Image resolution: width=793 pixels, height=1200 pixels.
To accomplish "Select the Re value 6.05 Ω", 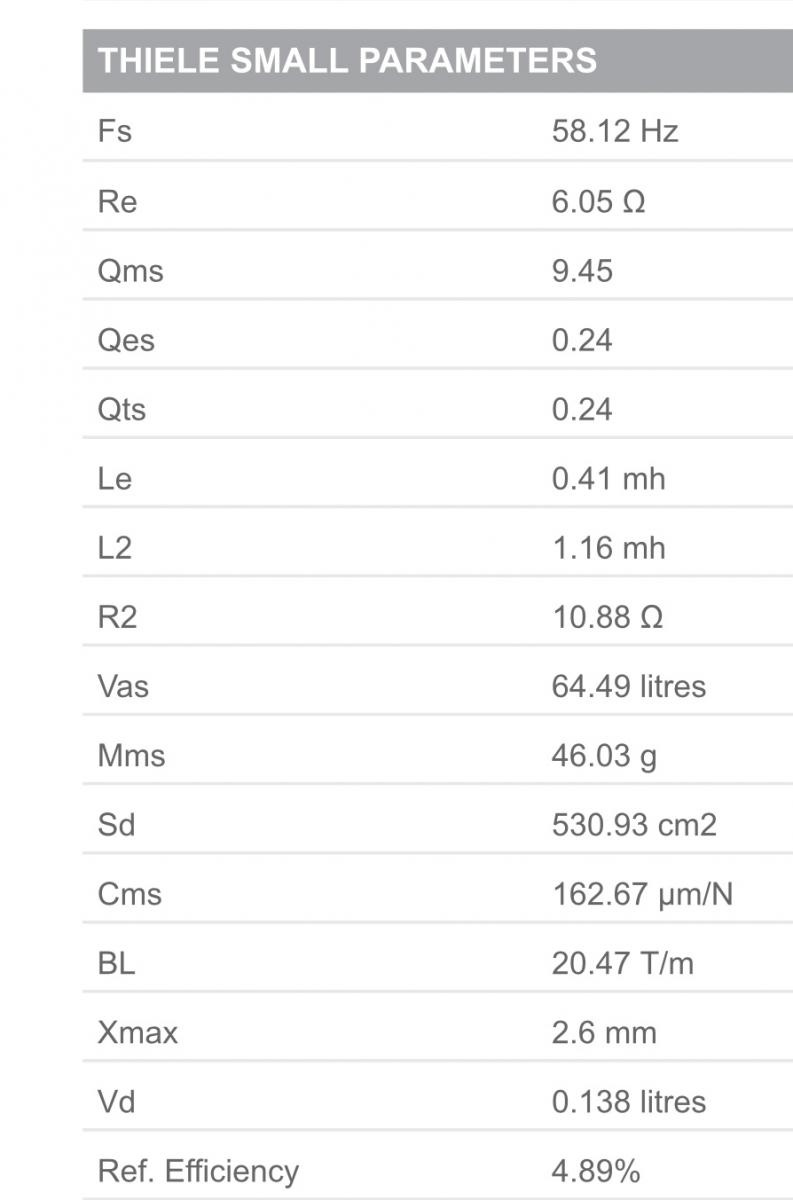I will 598,202.
